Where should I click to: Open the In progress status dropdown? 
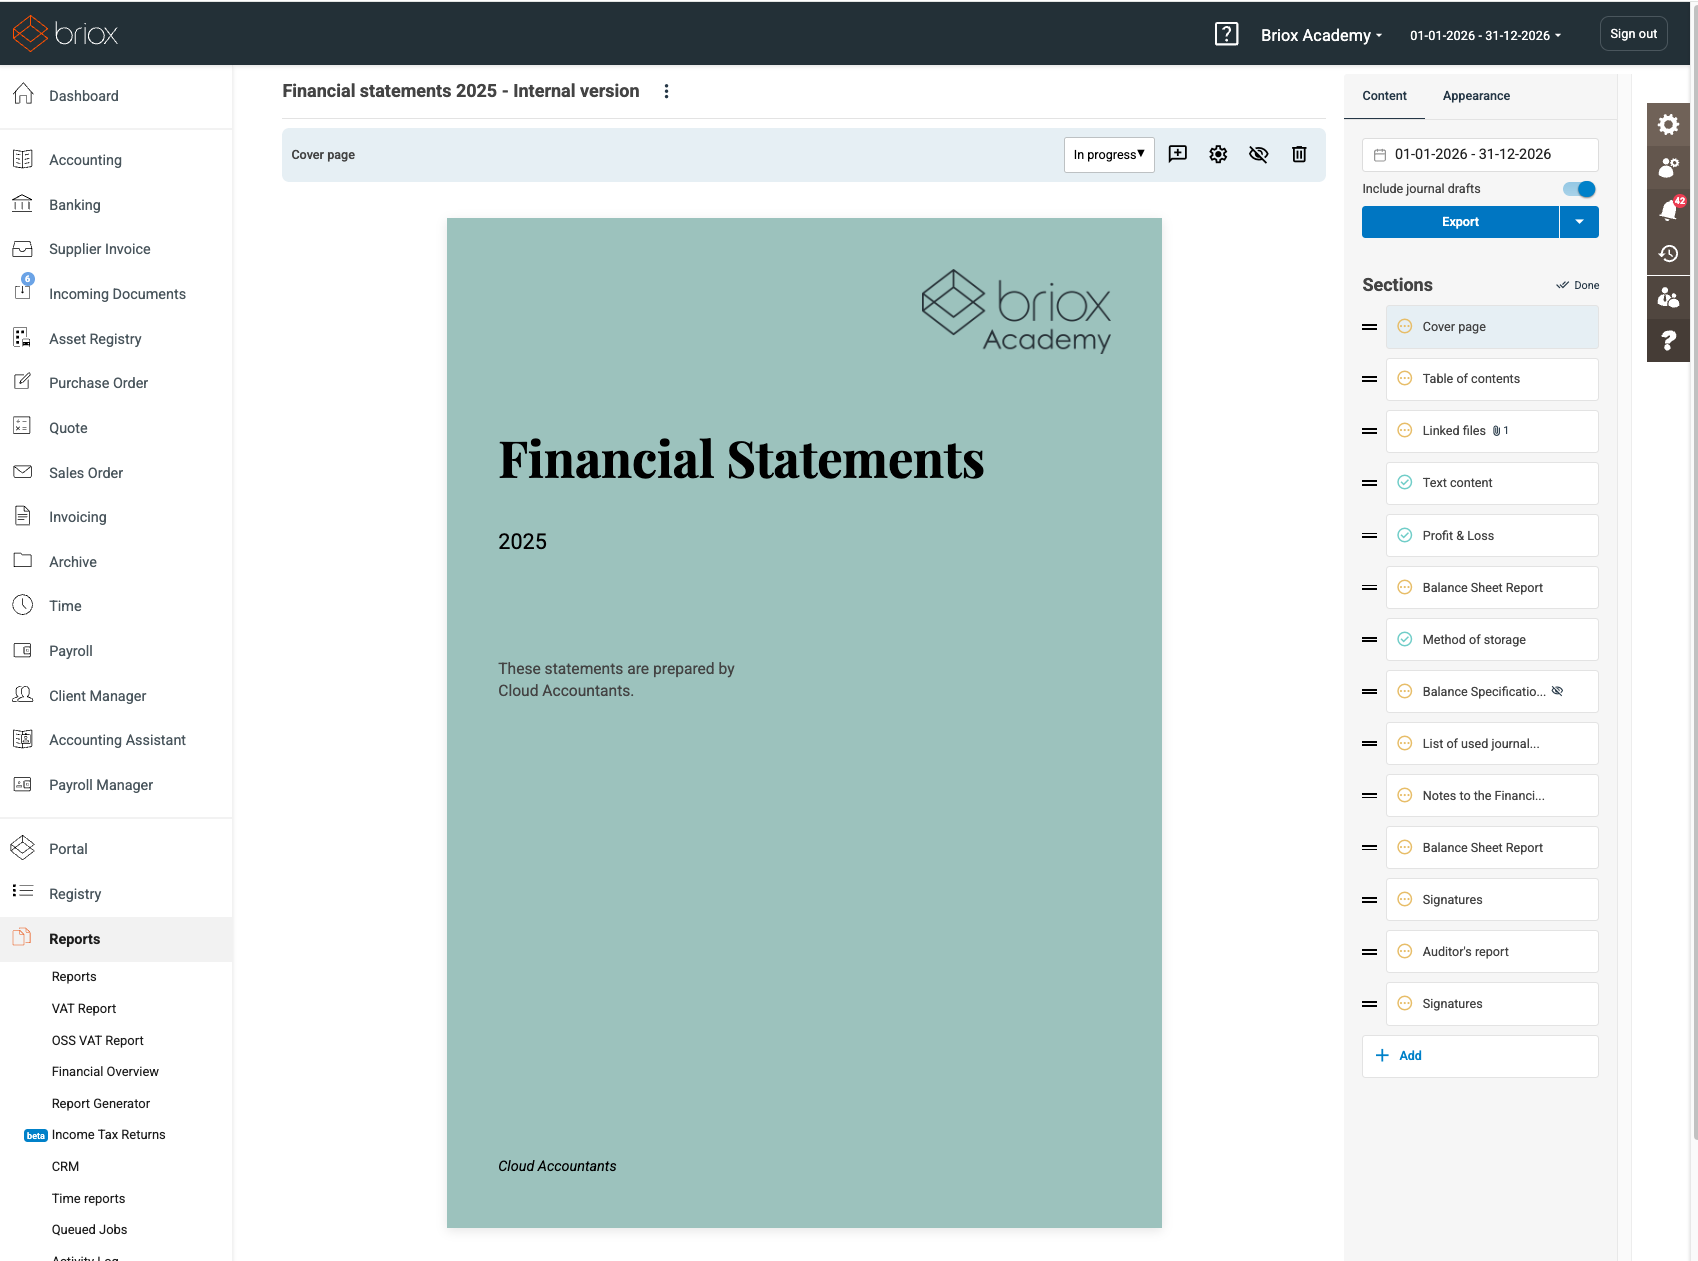1108,155
